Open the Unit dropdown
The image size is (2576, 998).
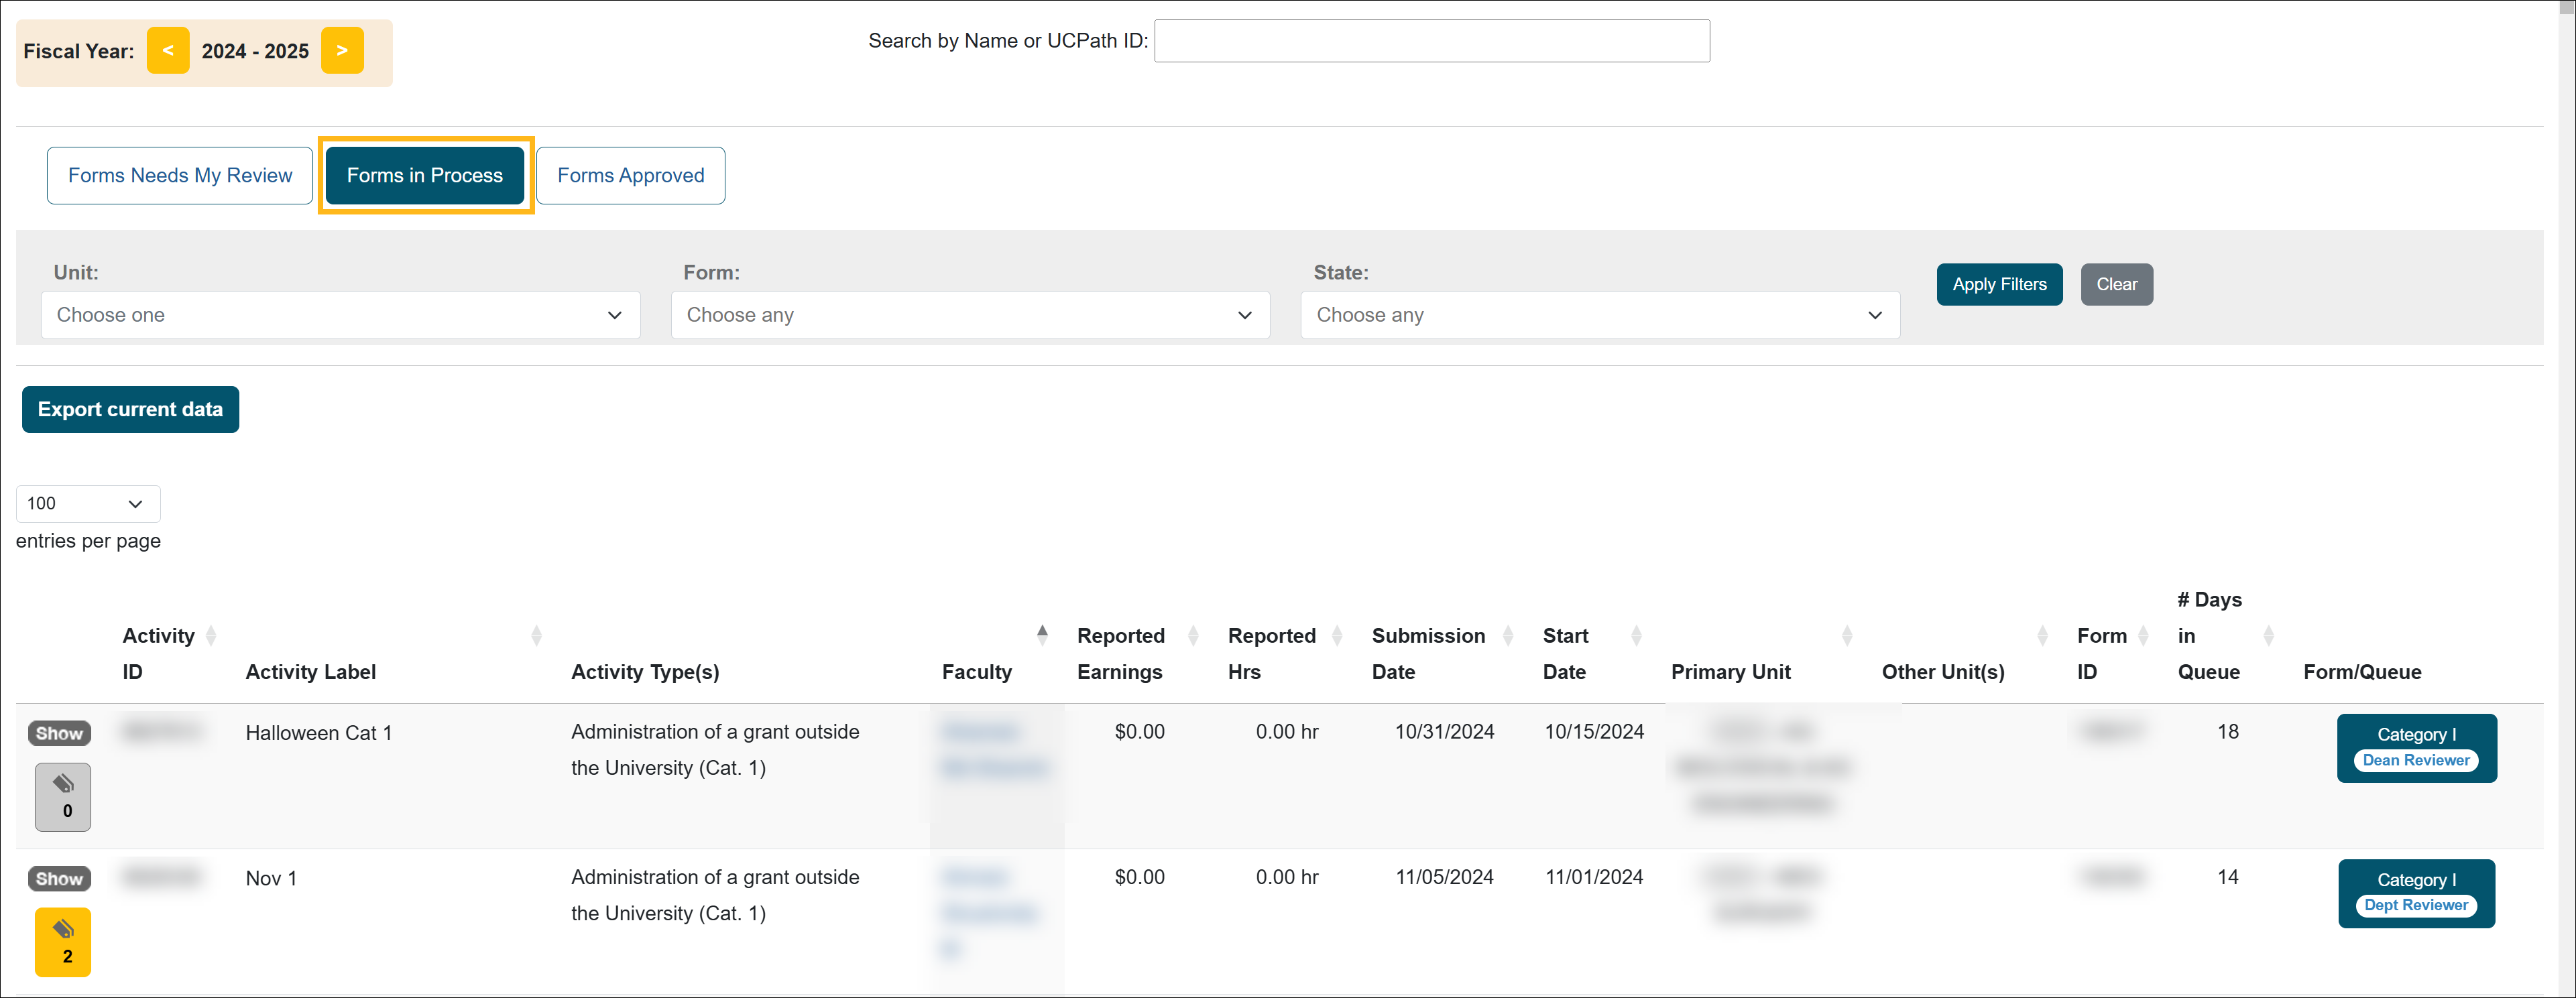[340, 315]
